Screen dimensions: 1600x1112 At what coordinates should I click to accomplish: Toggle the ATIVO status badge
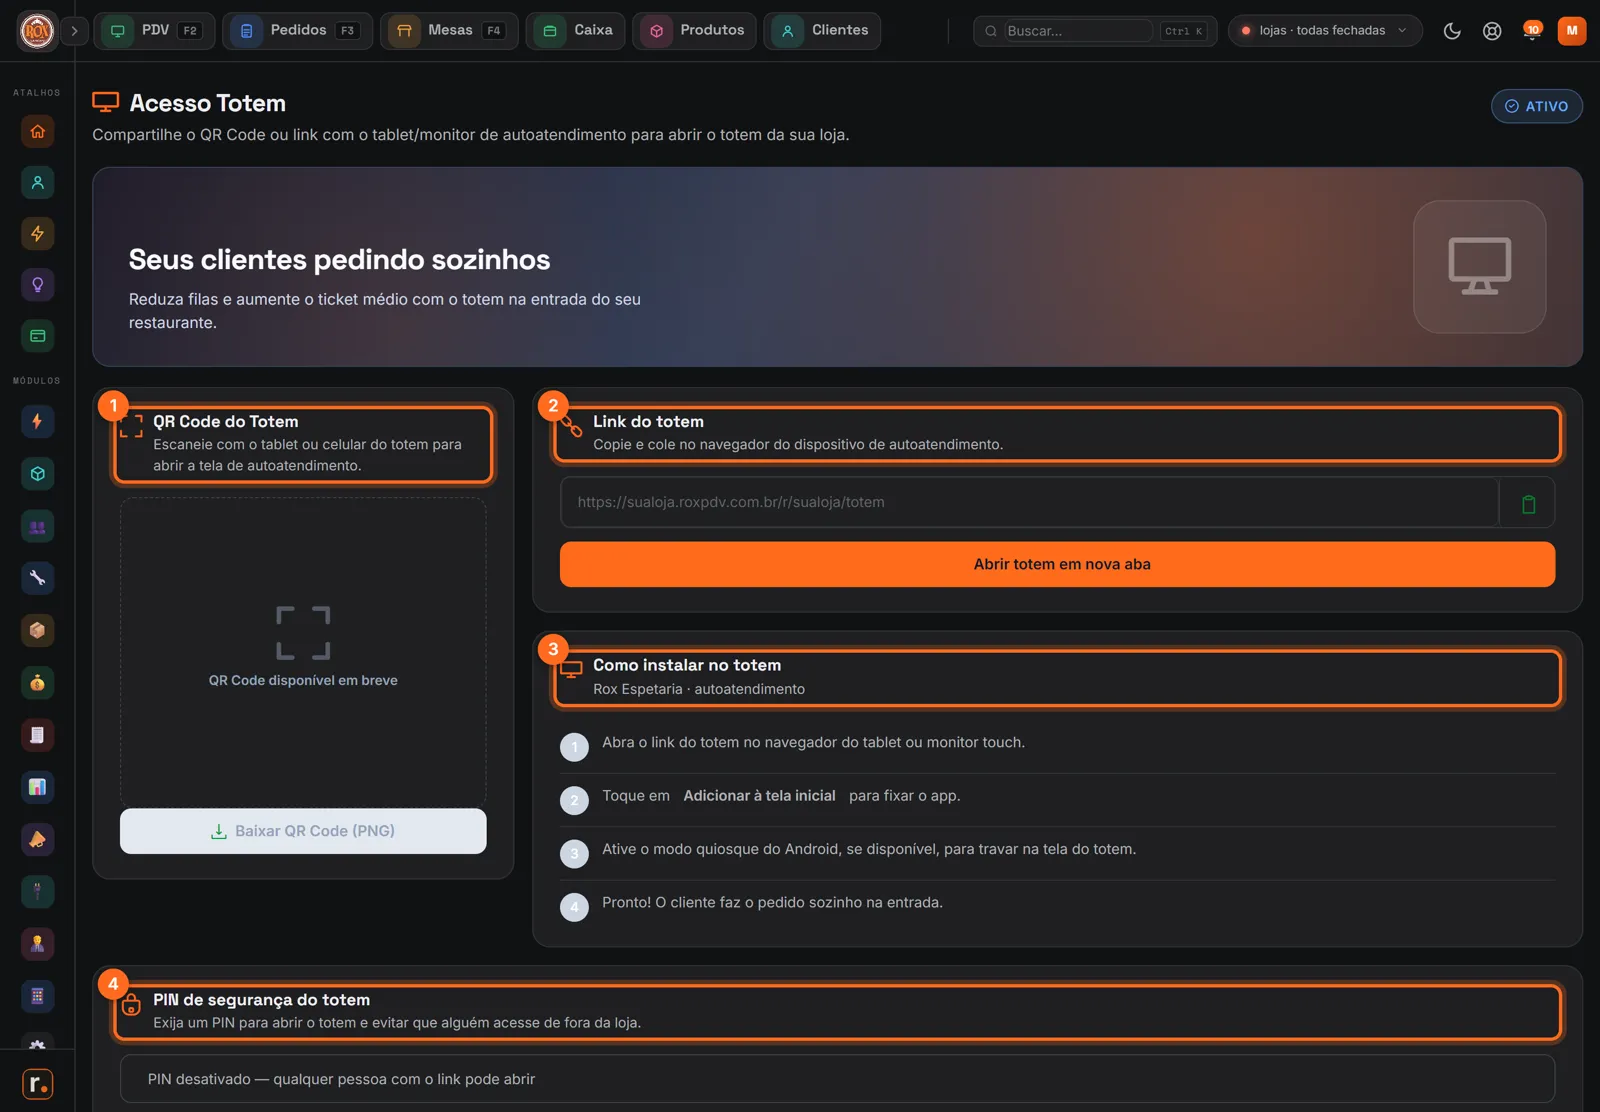pyautogui.click(x=1536, y=106)
